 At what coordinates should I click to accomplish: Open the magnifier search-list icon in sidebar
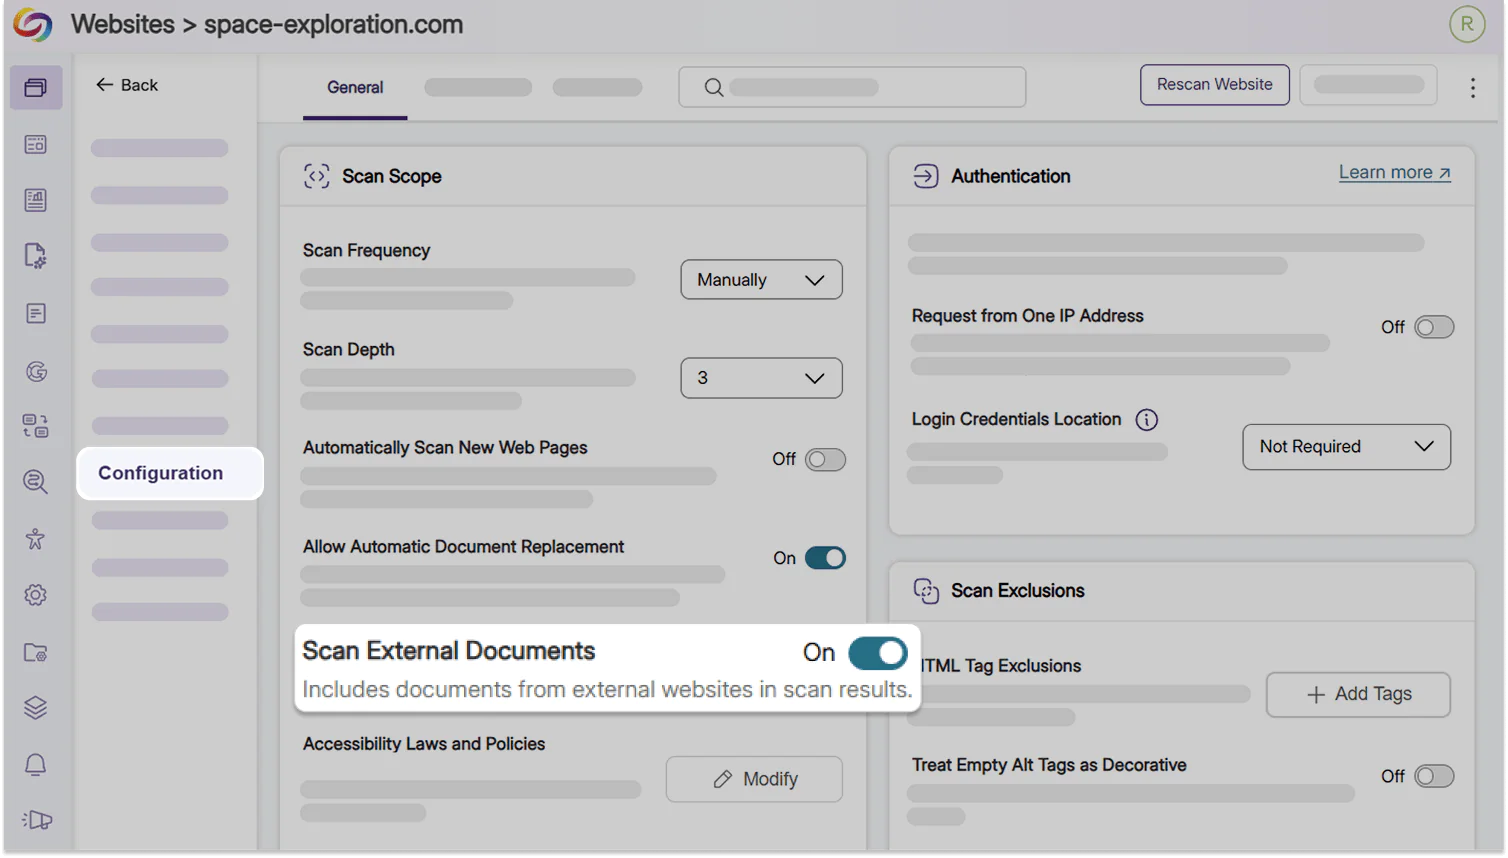(36, 482)
